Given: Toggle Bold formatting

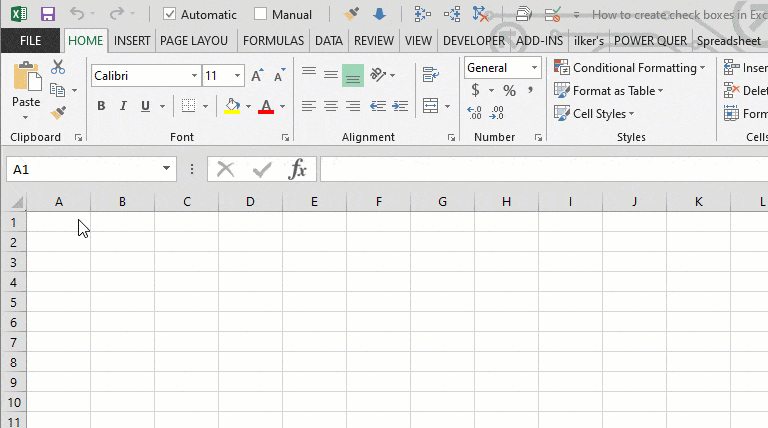Looking at the screenshot, I should point(101,106).
